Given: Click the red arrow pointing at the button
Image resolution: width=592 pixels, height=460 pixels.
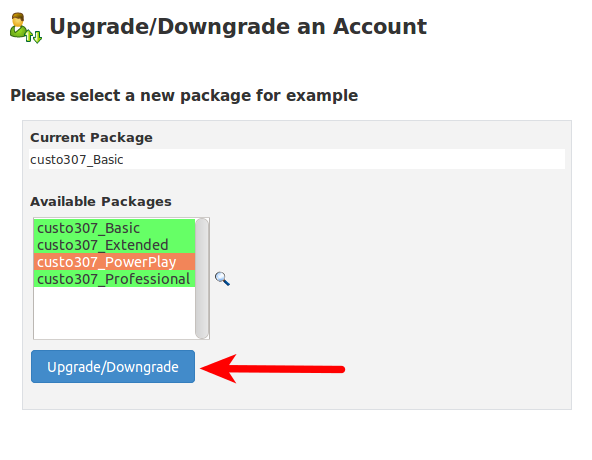Looking at the screenshot, I should (x=272, y=369).
